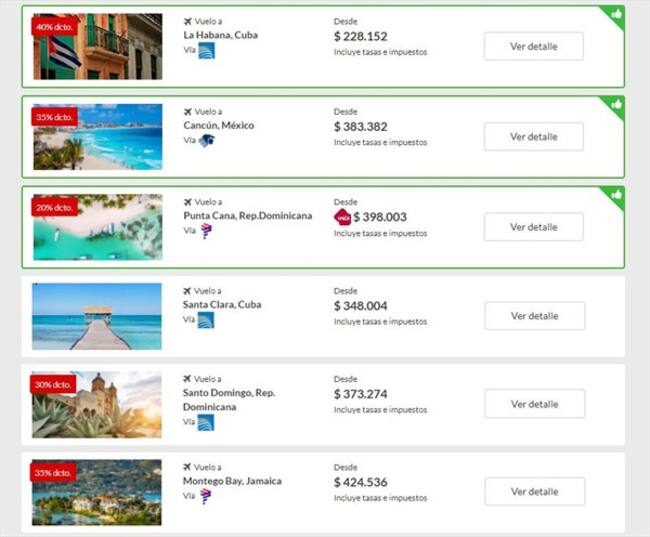Click the airline logo under La Habana, Cuba
The image size is (650, 537).
click(206, 51)
